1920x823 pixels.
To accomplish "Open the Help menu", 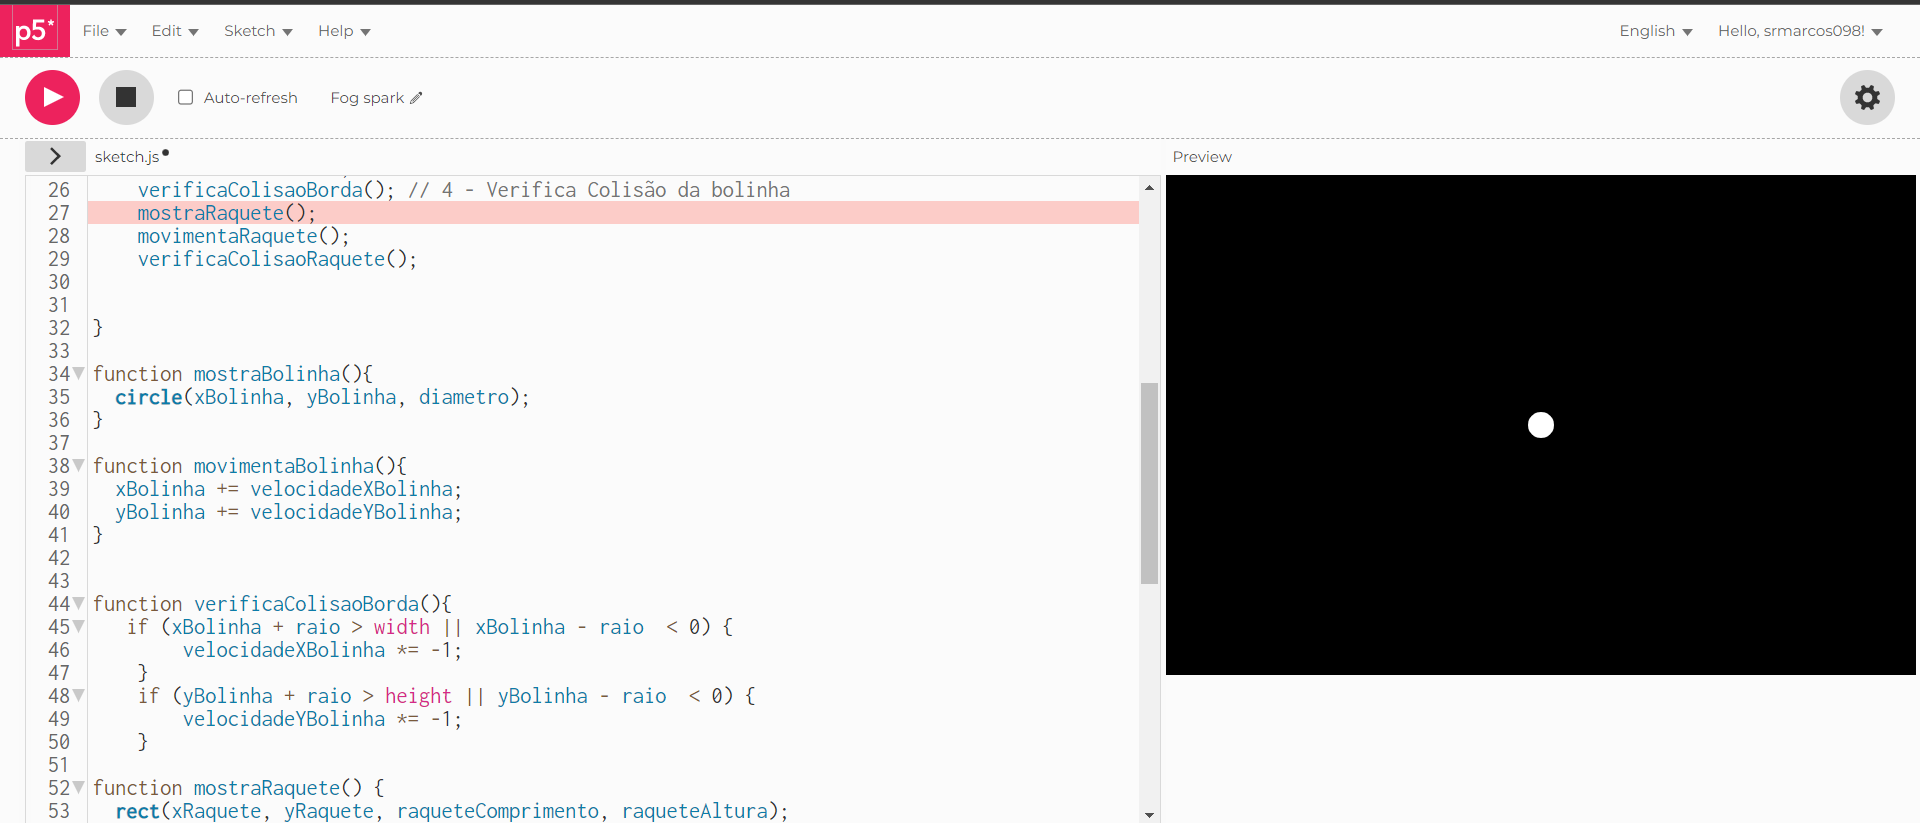I will [344, 31].
